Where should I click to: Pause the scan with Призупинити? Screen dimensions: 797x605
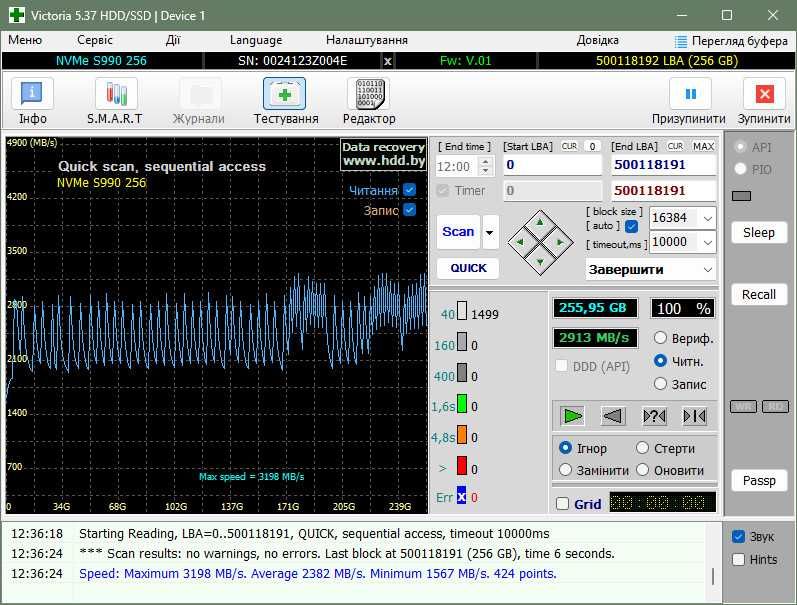pyautogui.click(x=689, y=101)
